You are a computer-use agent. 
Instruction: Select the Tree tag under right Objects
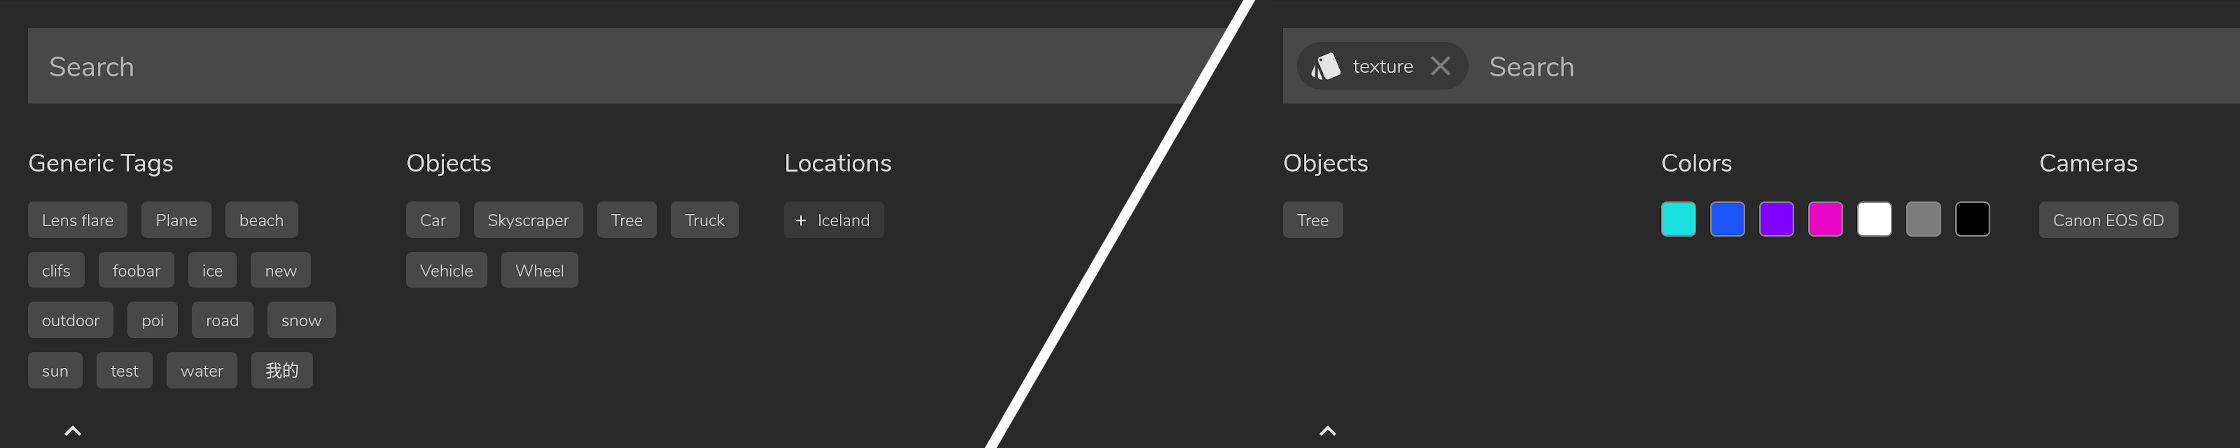point(1313,220)
